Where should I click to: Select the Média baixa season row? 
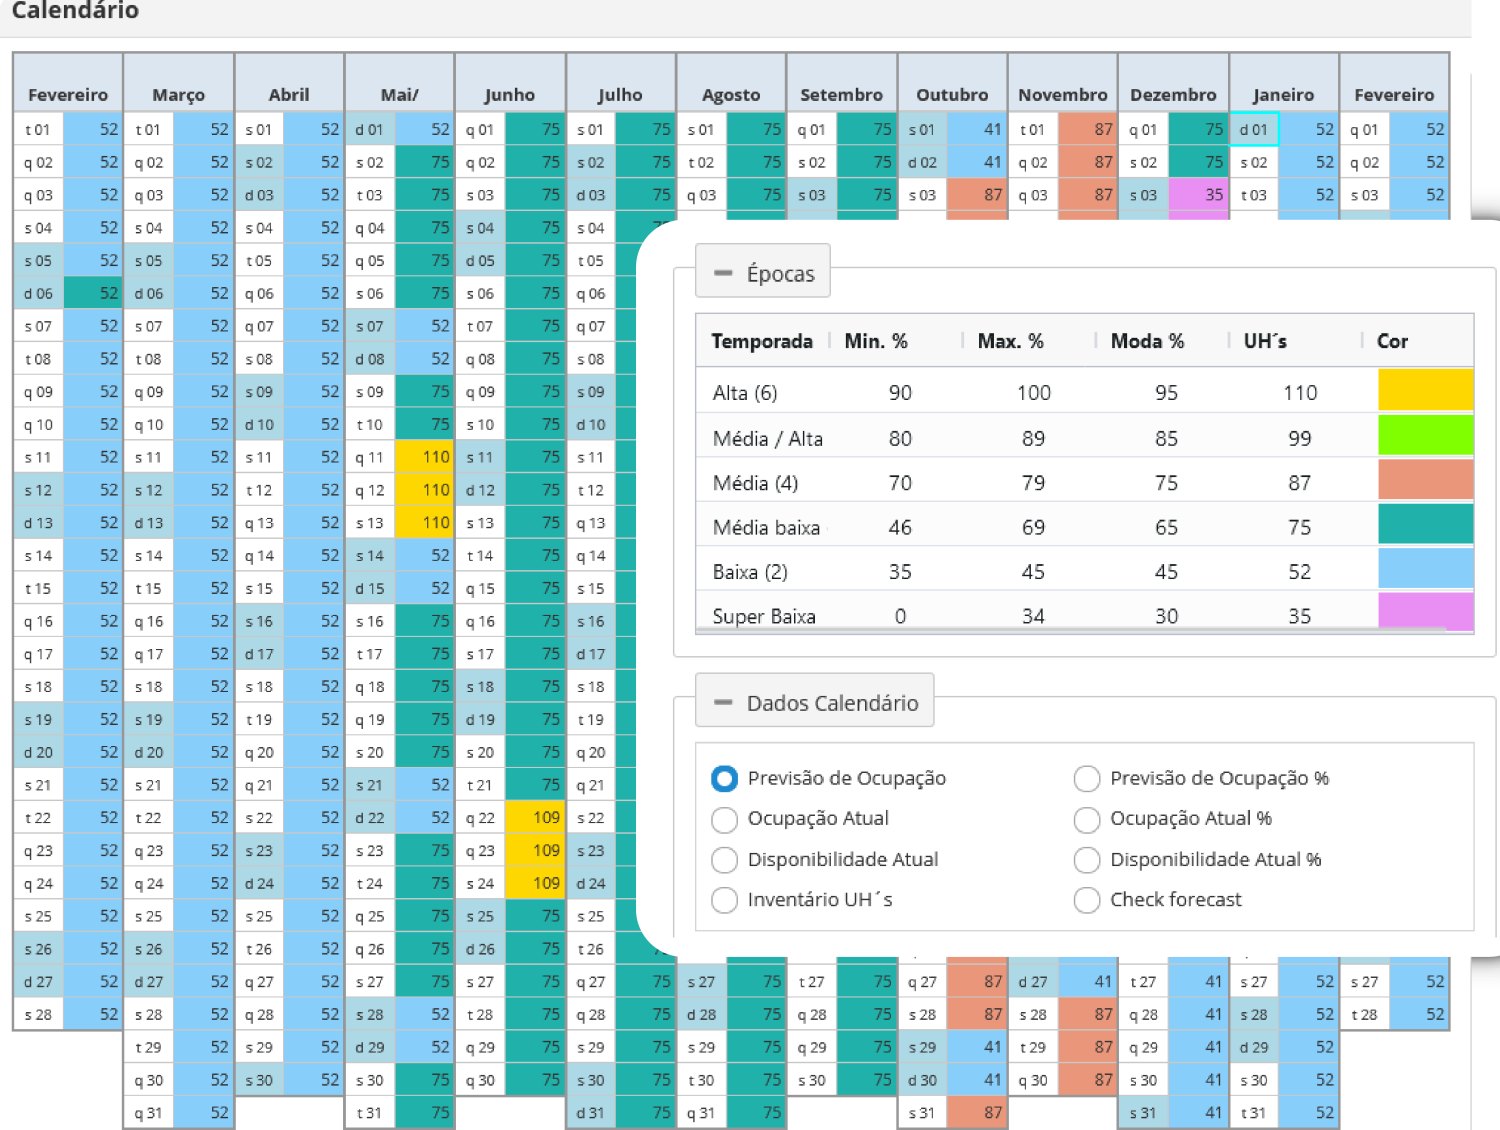click(1084, 526)
